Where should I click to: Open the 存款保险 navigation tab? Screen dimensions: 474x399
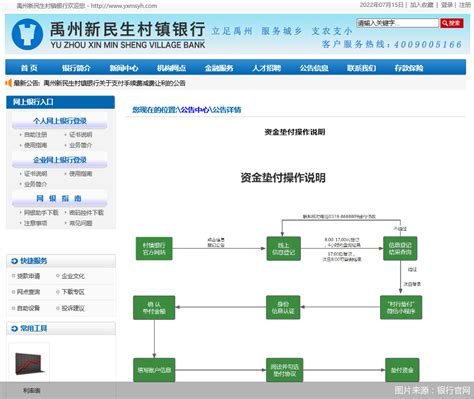pos(409,68)
